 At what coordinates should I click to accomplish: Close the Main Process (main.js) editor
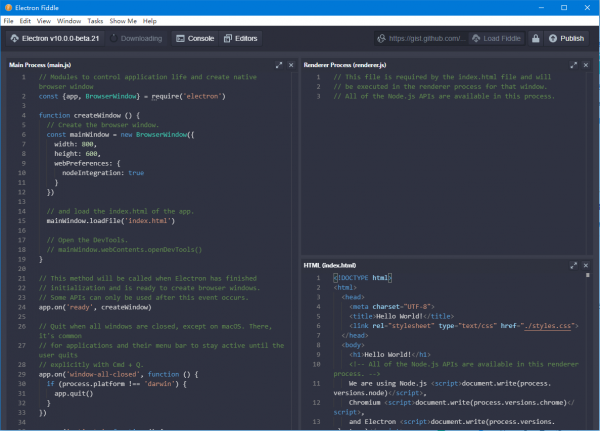pos(291,65)
